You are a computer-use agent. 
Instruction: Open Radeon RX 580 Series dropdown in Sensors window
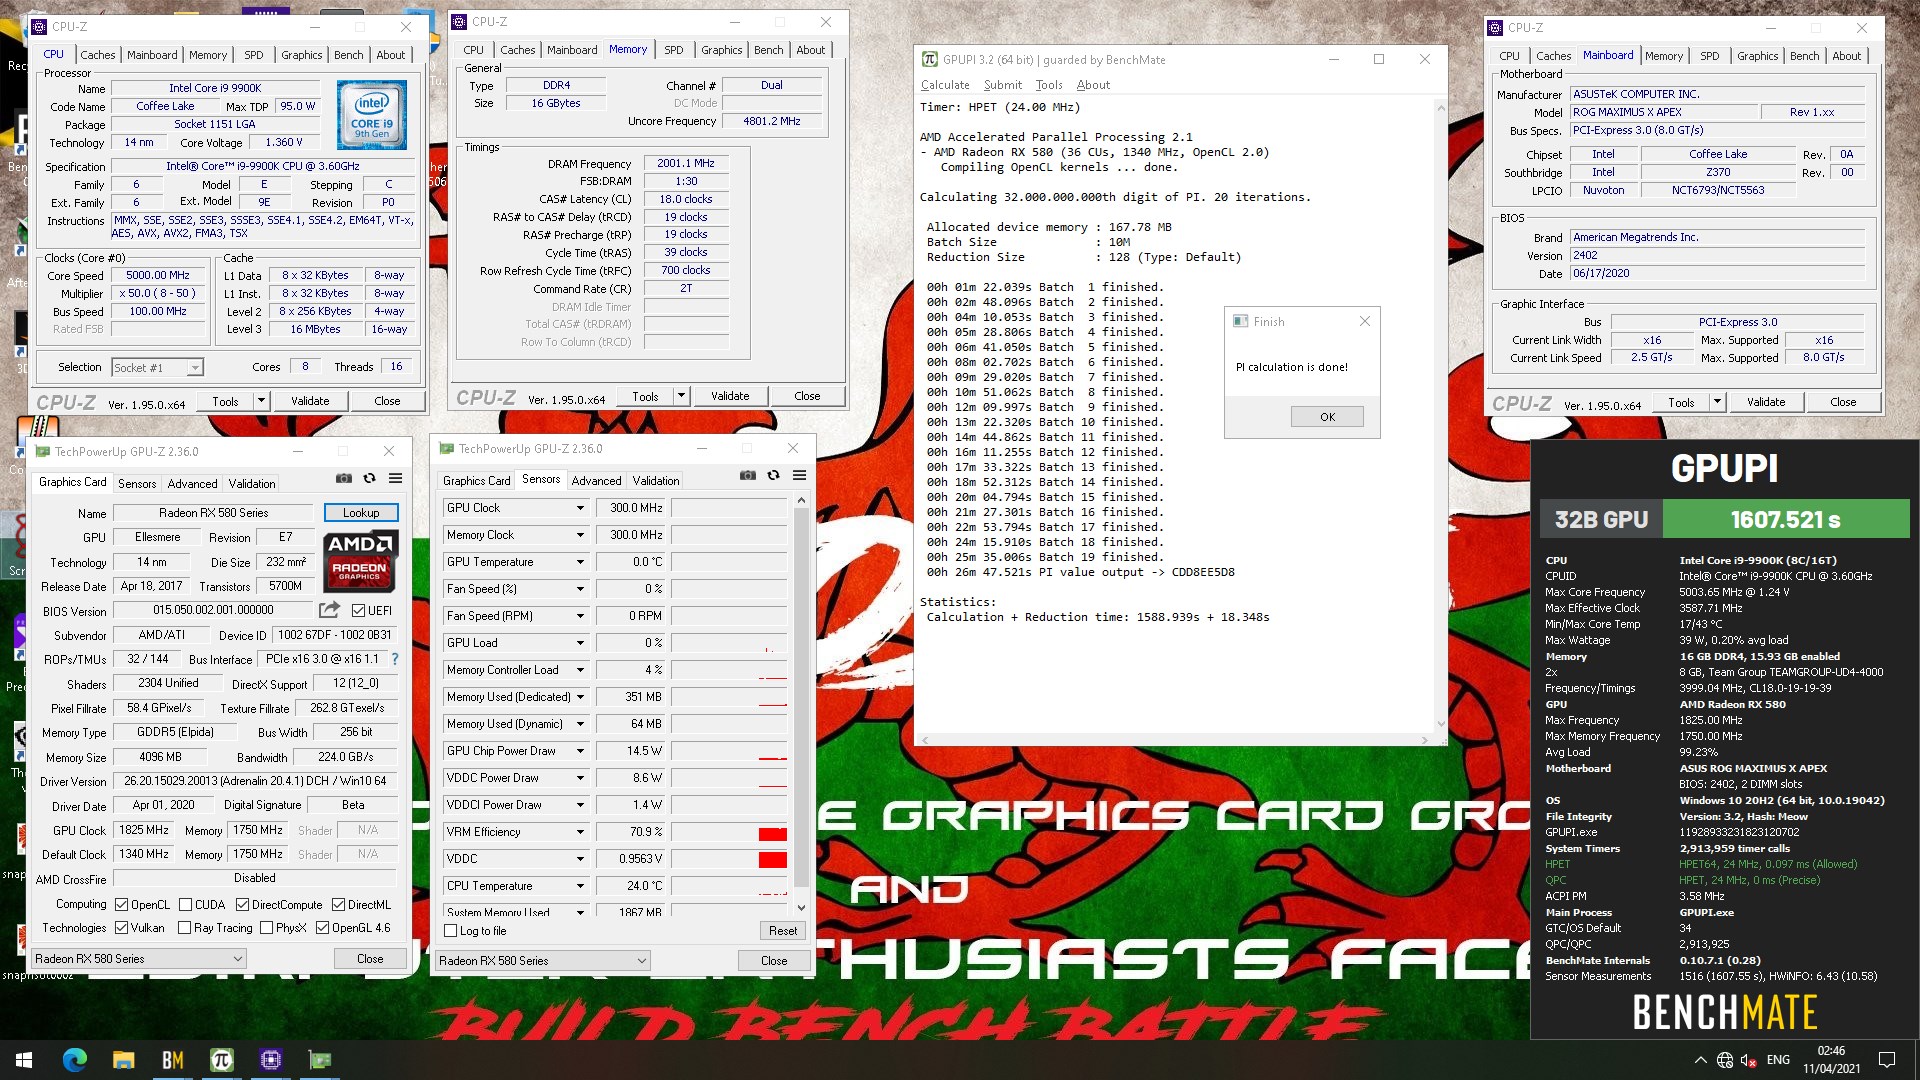[543, 960]
